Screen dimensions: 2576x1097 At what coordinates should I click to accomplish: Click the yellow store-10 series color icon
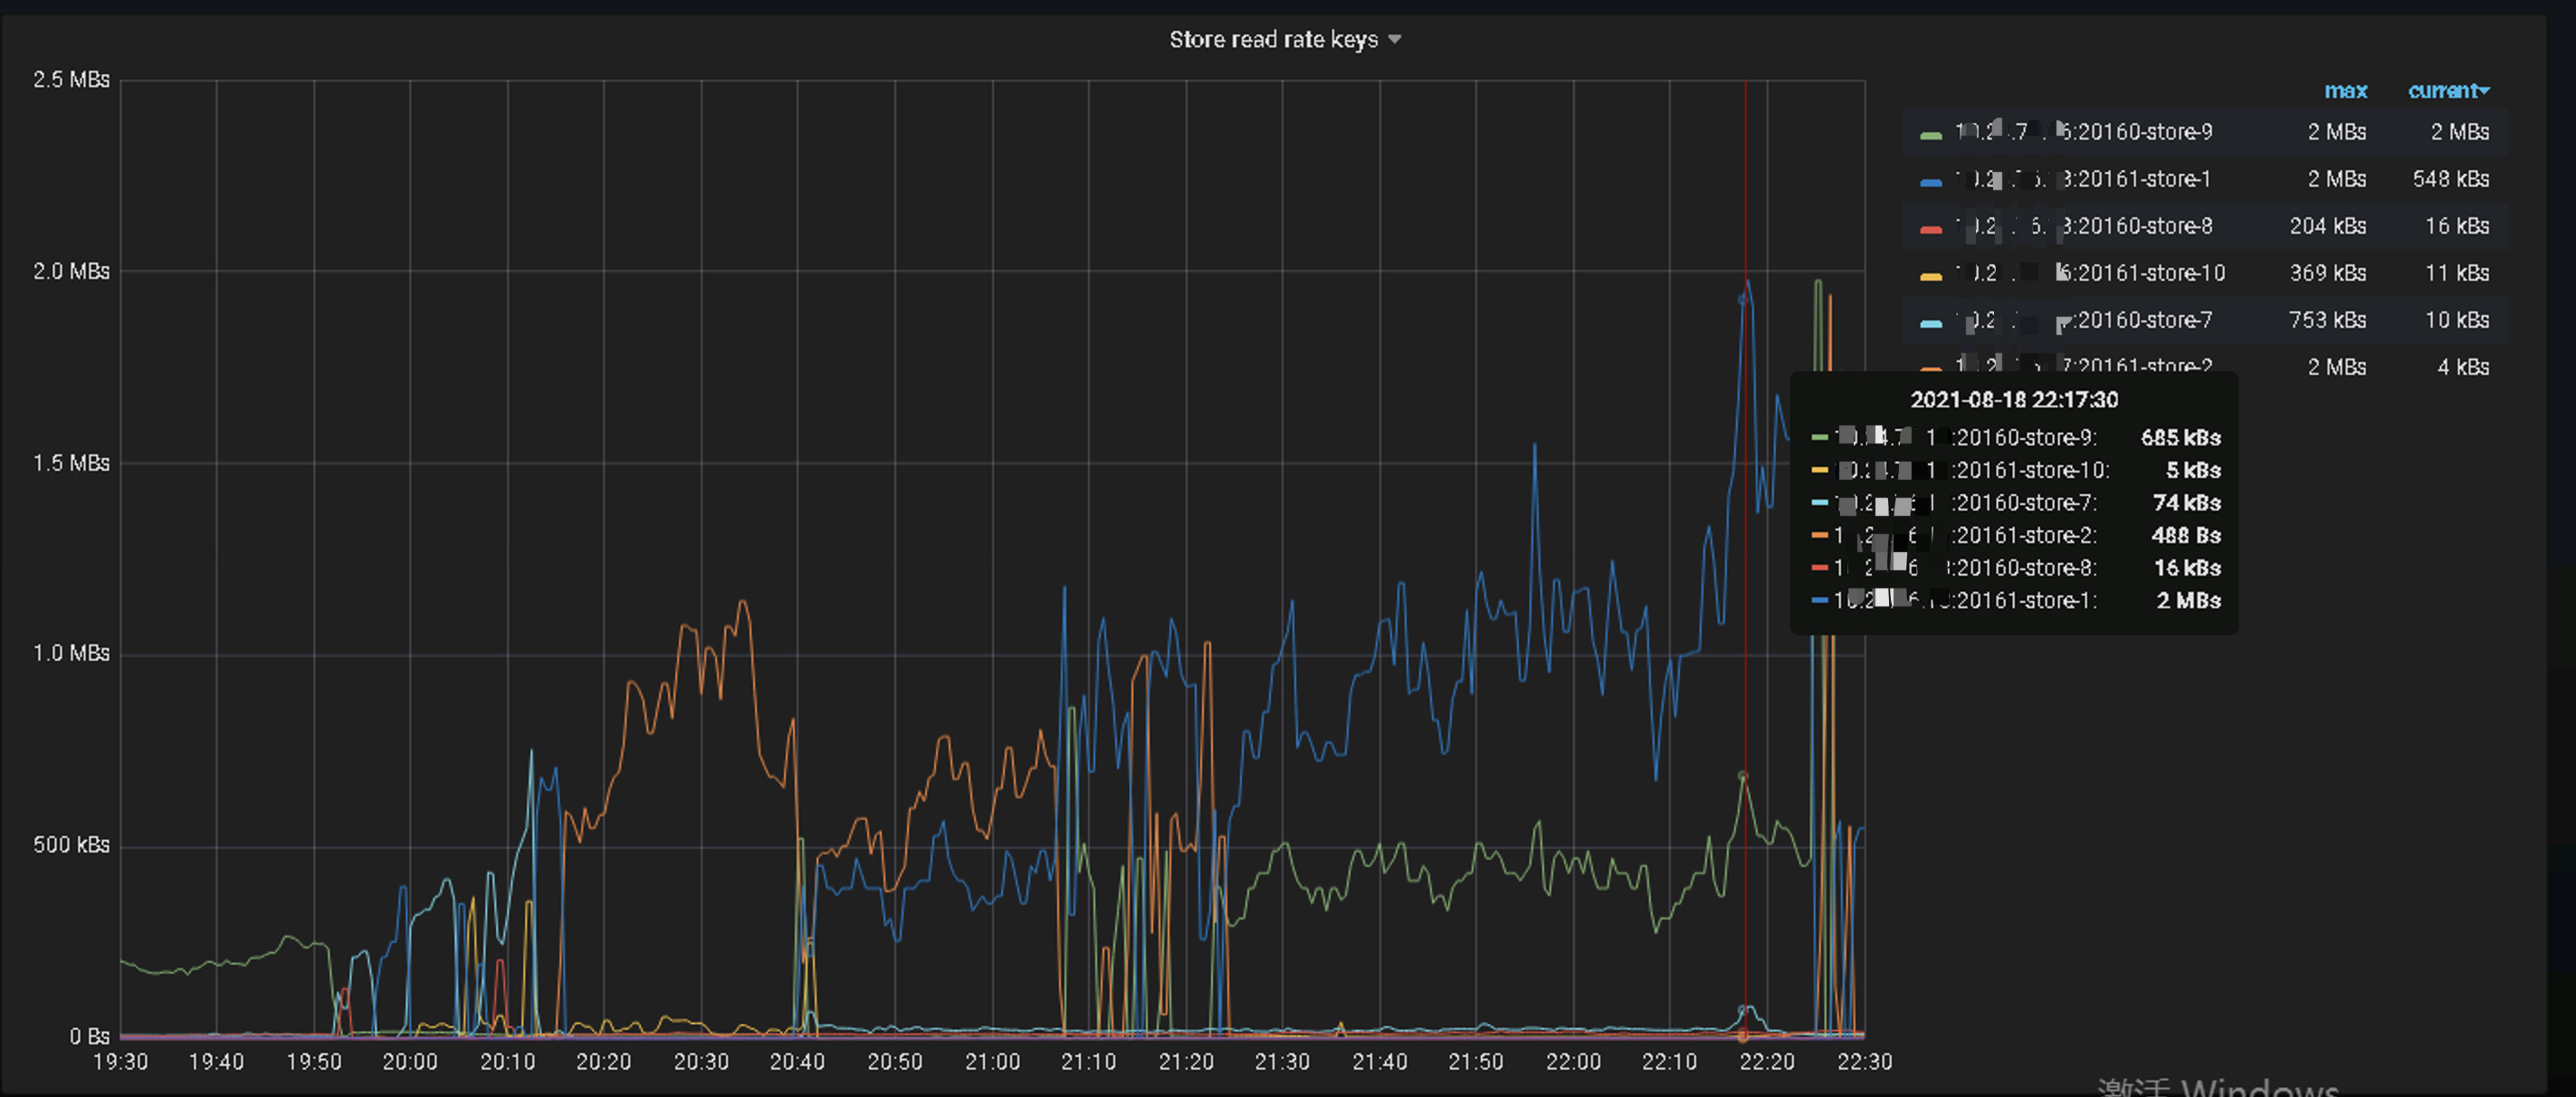tap(1931, 275)
